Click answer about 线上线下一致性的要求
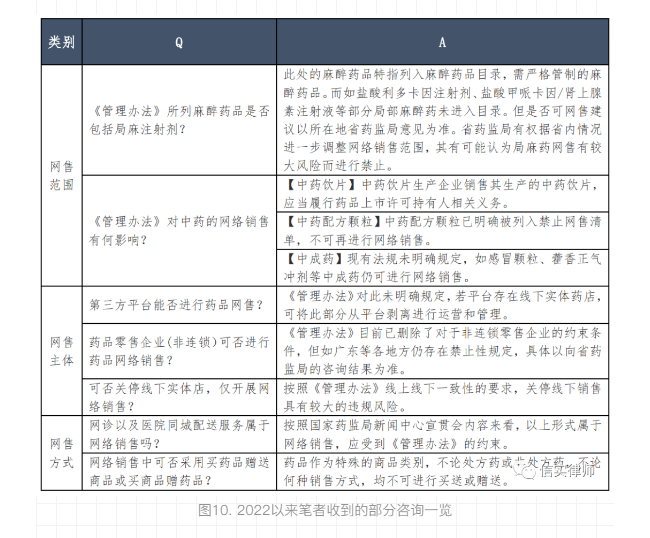Image resolution: width=650 pixels, height=538 pixels. click(x=442, y=397)
